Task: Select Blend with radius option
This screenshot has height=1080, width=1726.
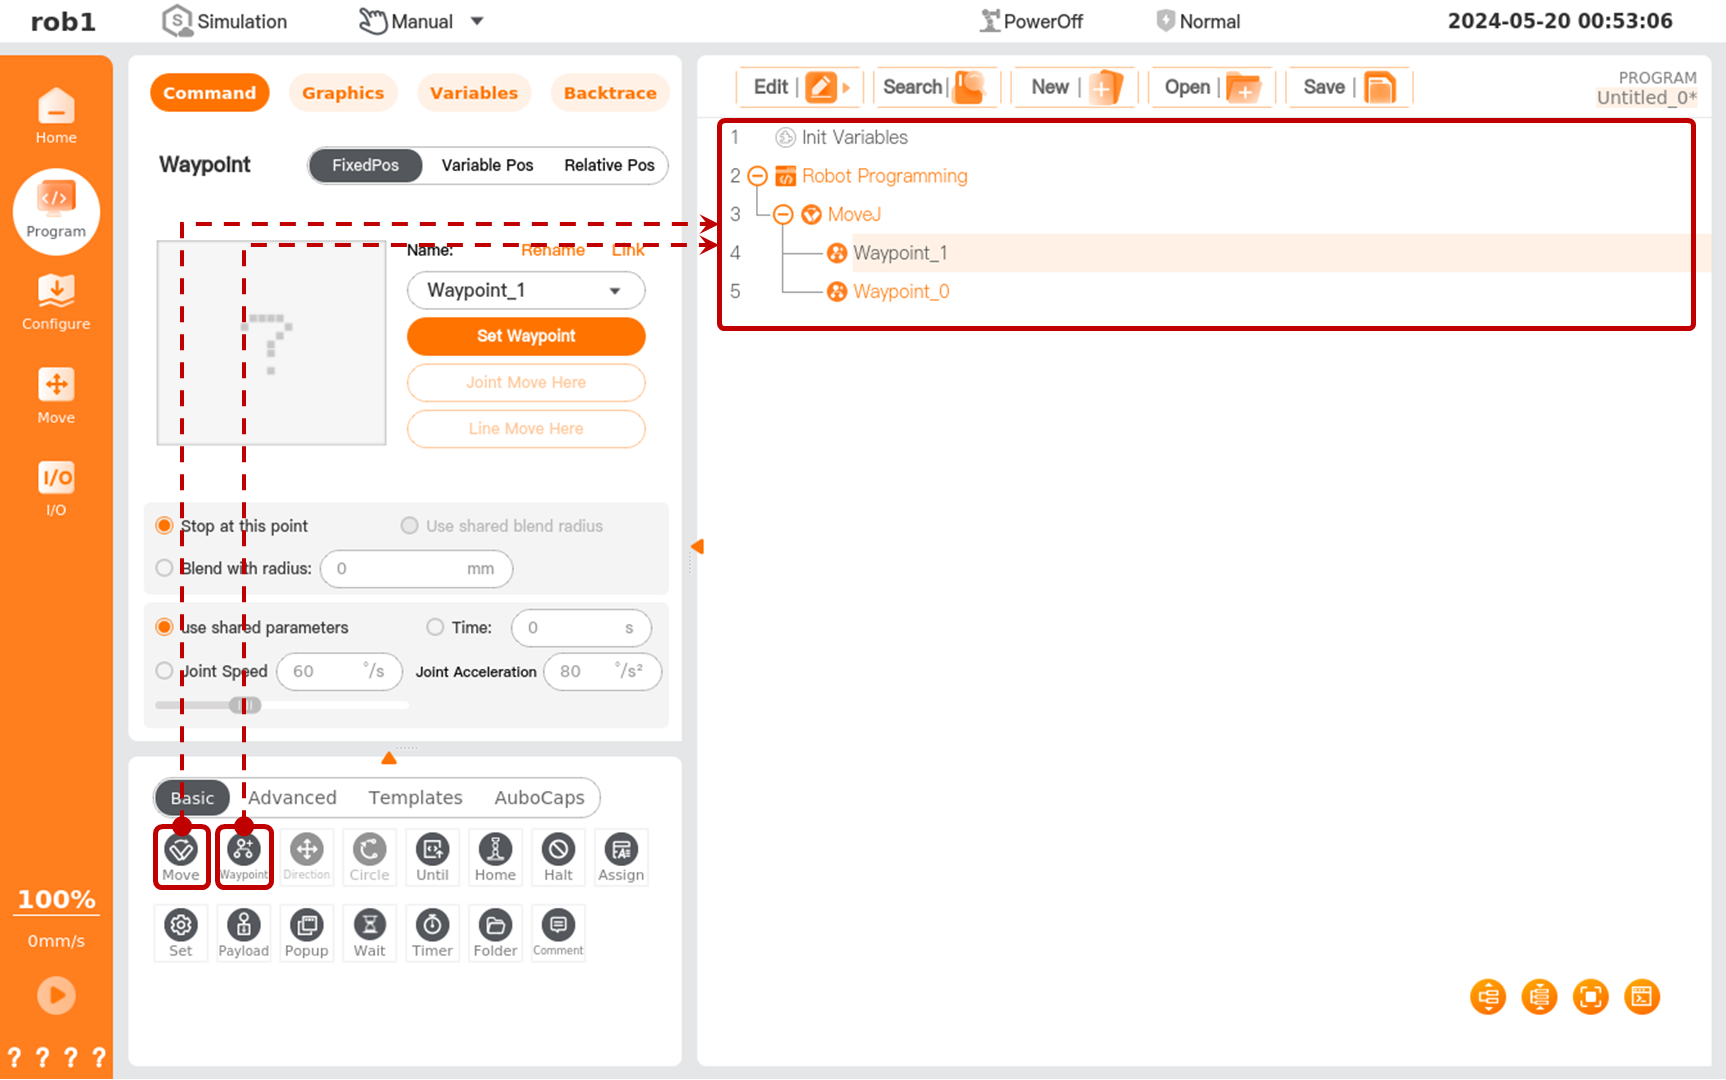Action: 165,568
